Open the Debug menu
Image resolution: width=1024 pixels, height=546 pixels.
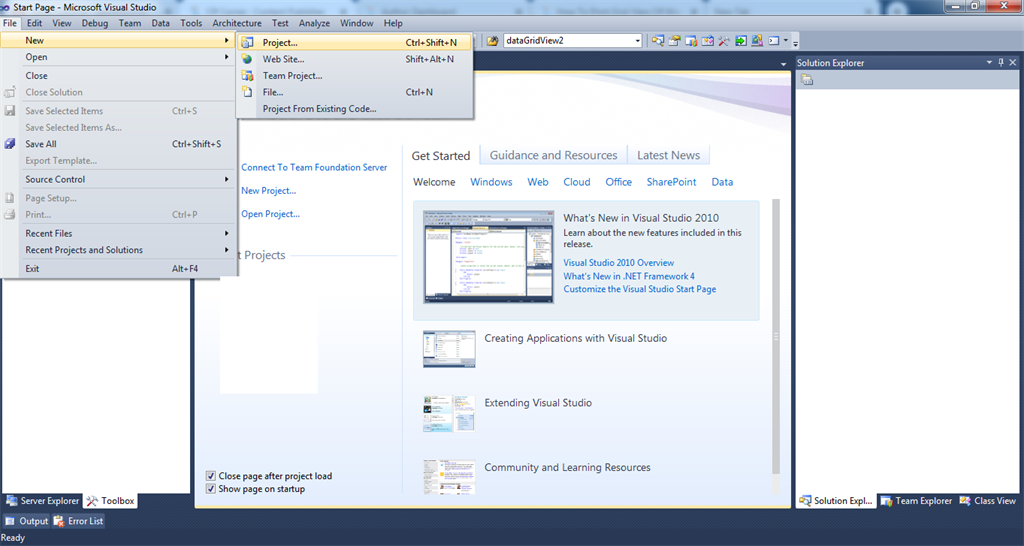point(95,23)
